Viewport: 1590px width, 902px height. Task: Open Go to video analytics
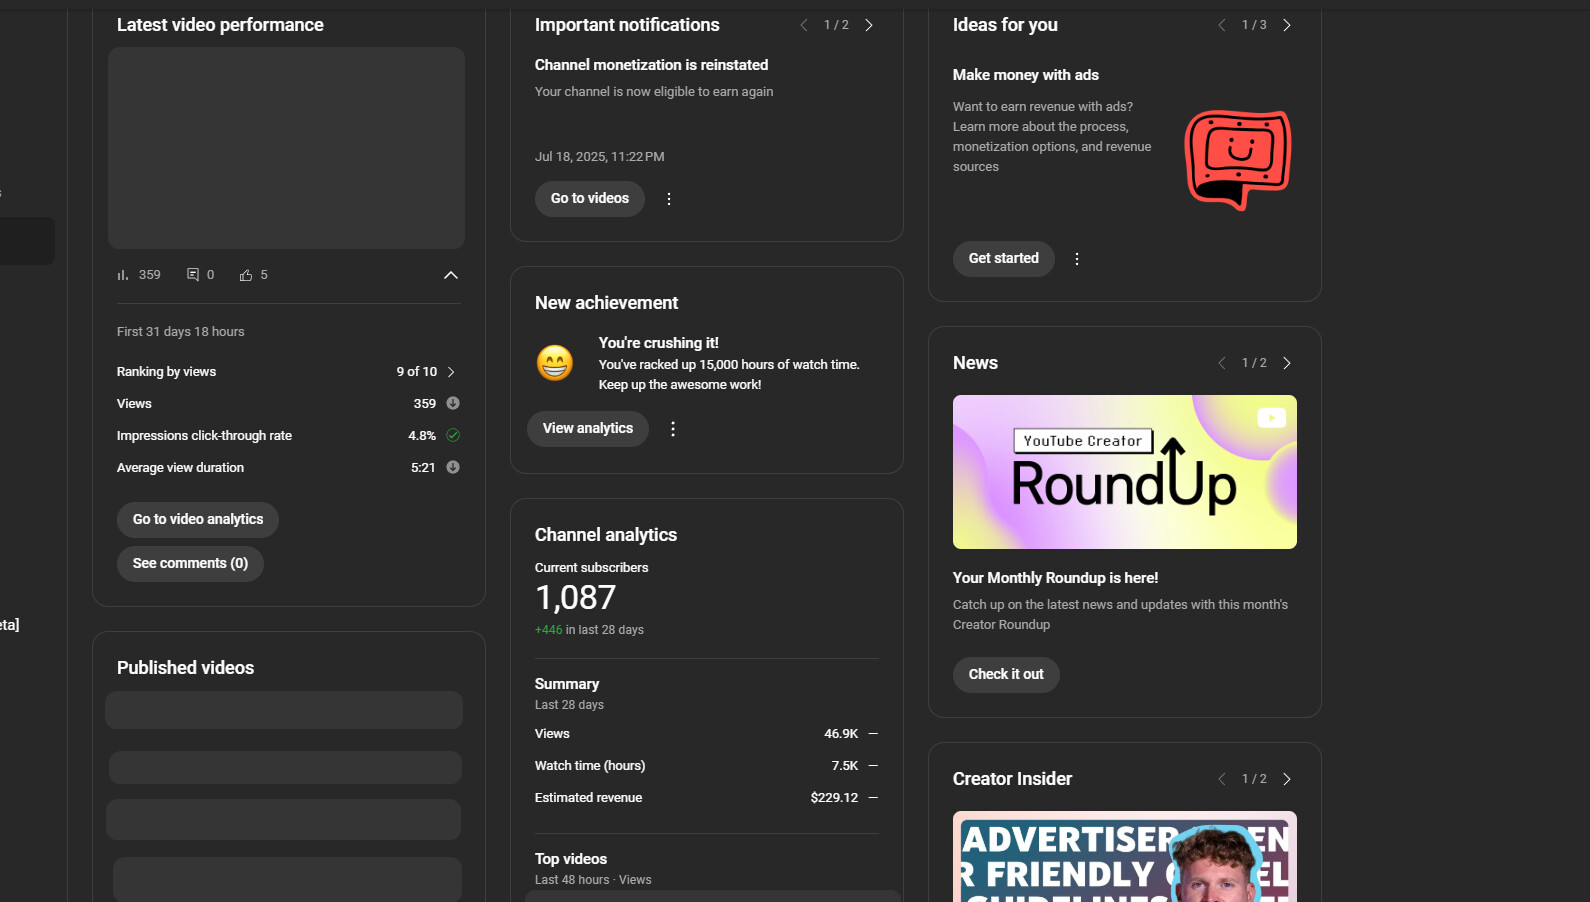point(198,520)
